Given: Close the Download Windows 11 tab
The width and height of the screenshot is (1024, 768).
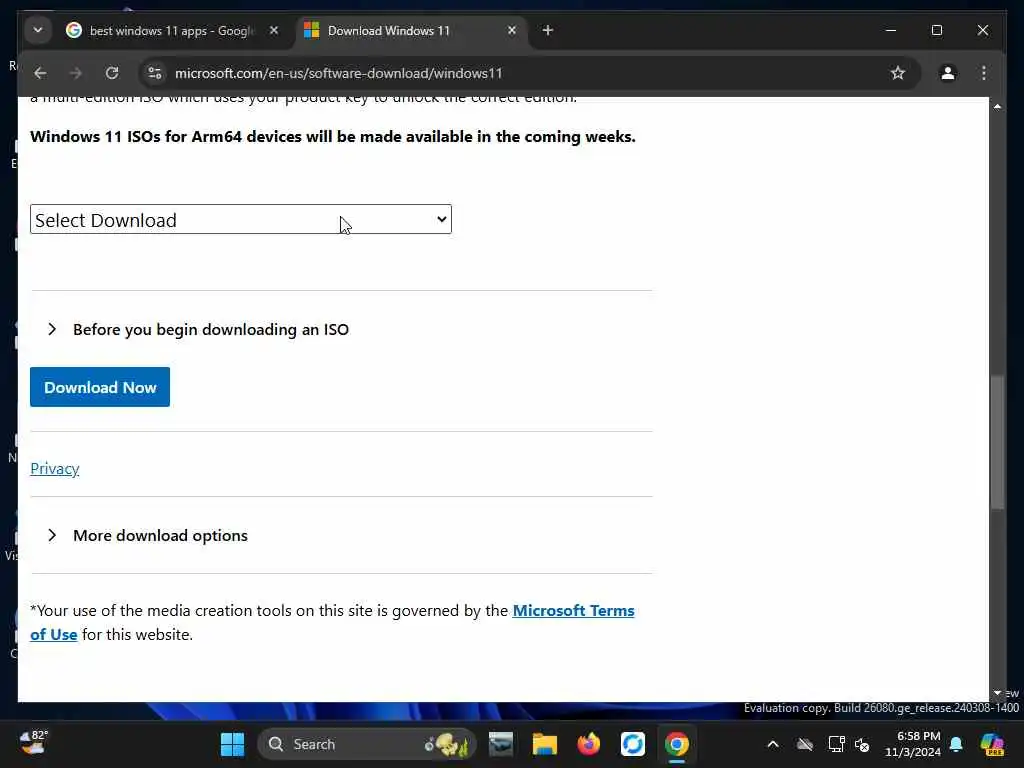Looking at the screenshot, I should [512, 31].
